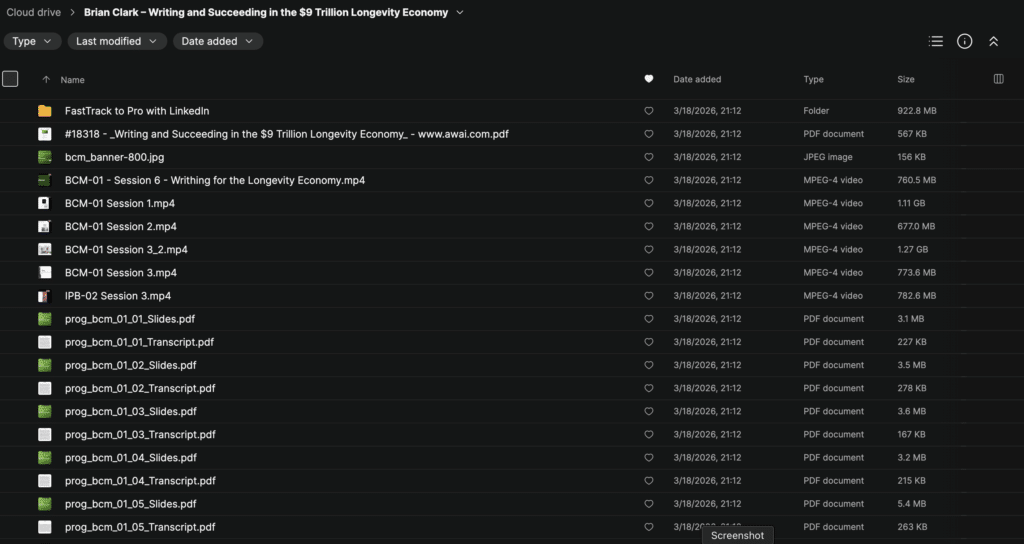Favorite the bcm_banner-800.jpg file

click(x=648, y=157)
